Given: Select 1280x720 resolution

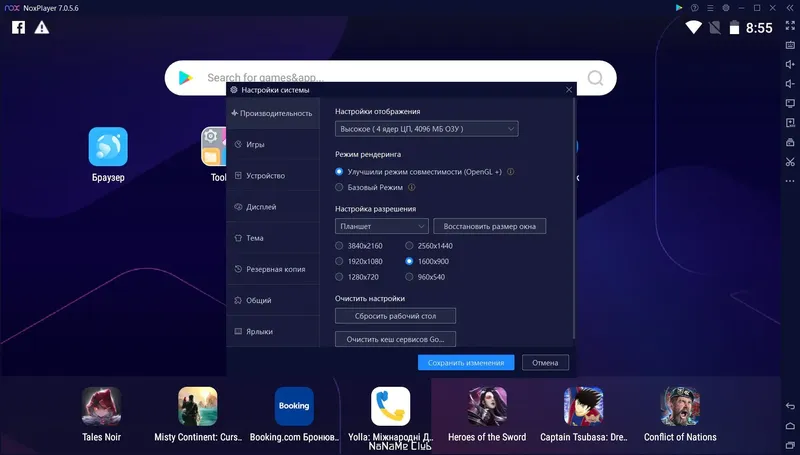Looking at the screenshot, I should pyautogui.click(x=339, y=277).
